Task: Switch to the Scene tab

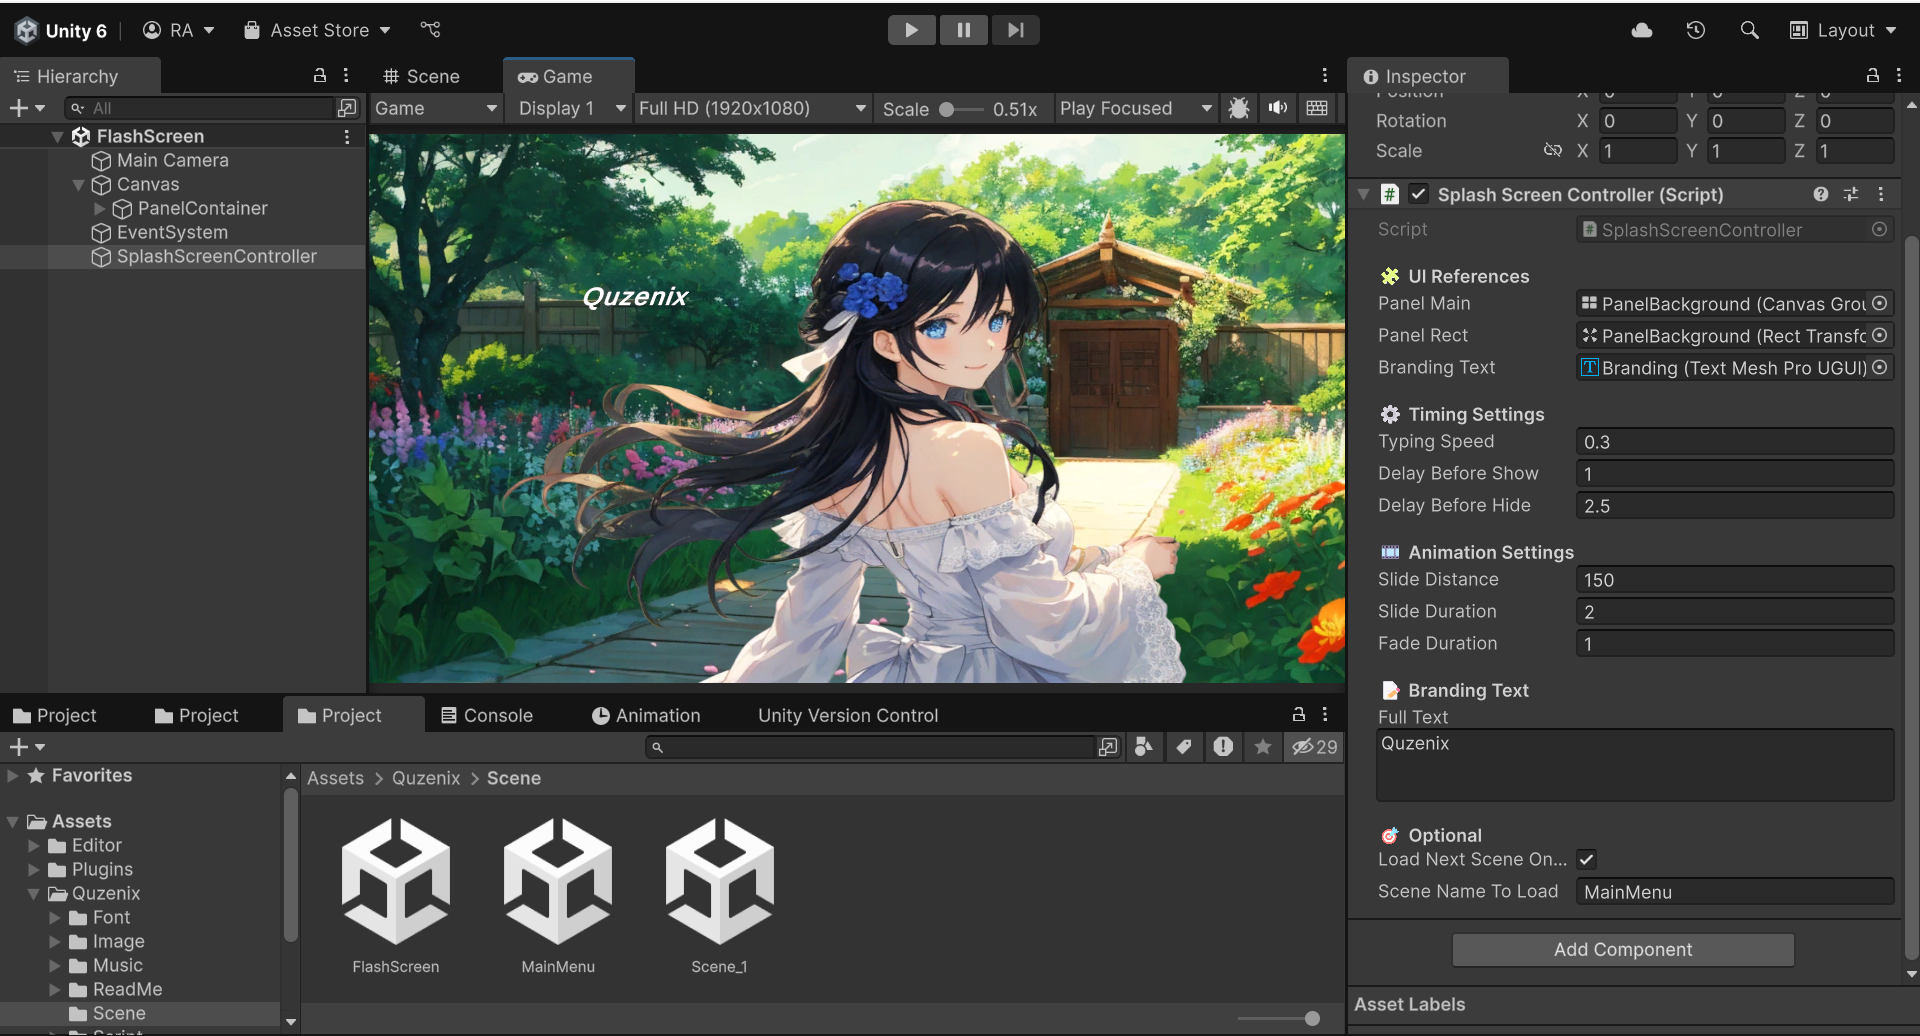Action: point(421,76)
